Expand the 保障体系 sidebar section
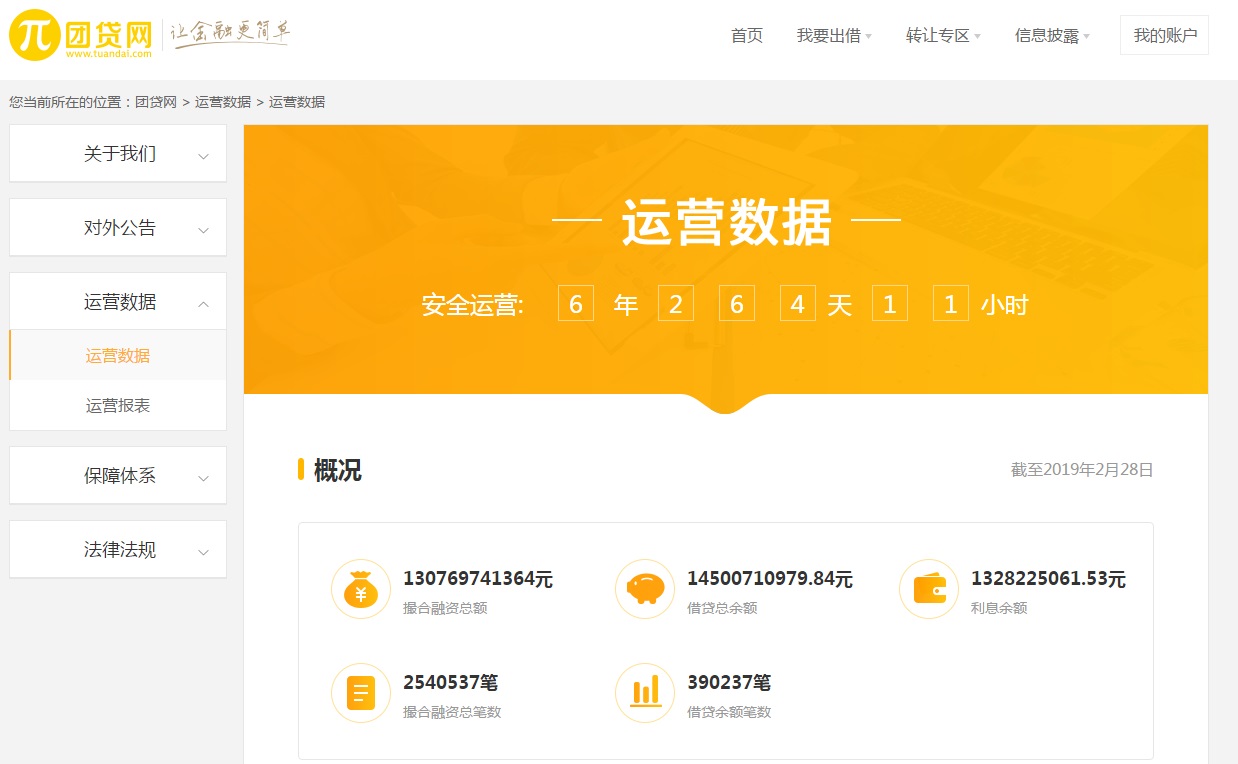The width and height of the screenshot is (1238, 764). click(x=117, y=475)
